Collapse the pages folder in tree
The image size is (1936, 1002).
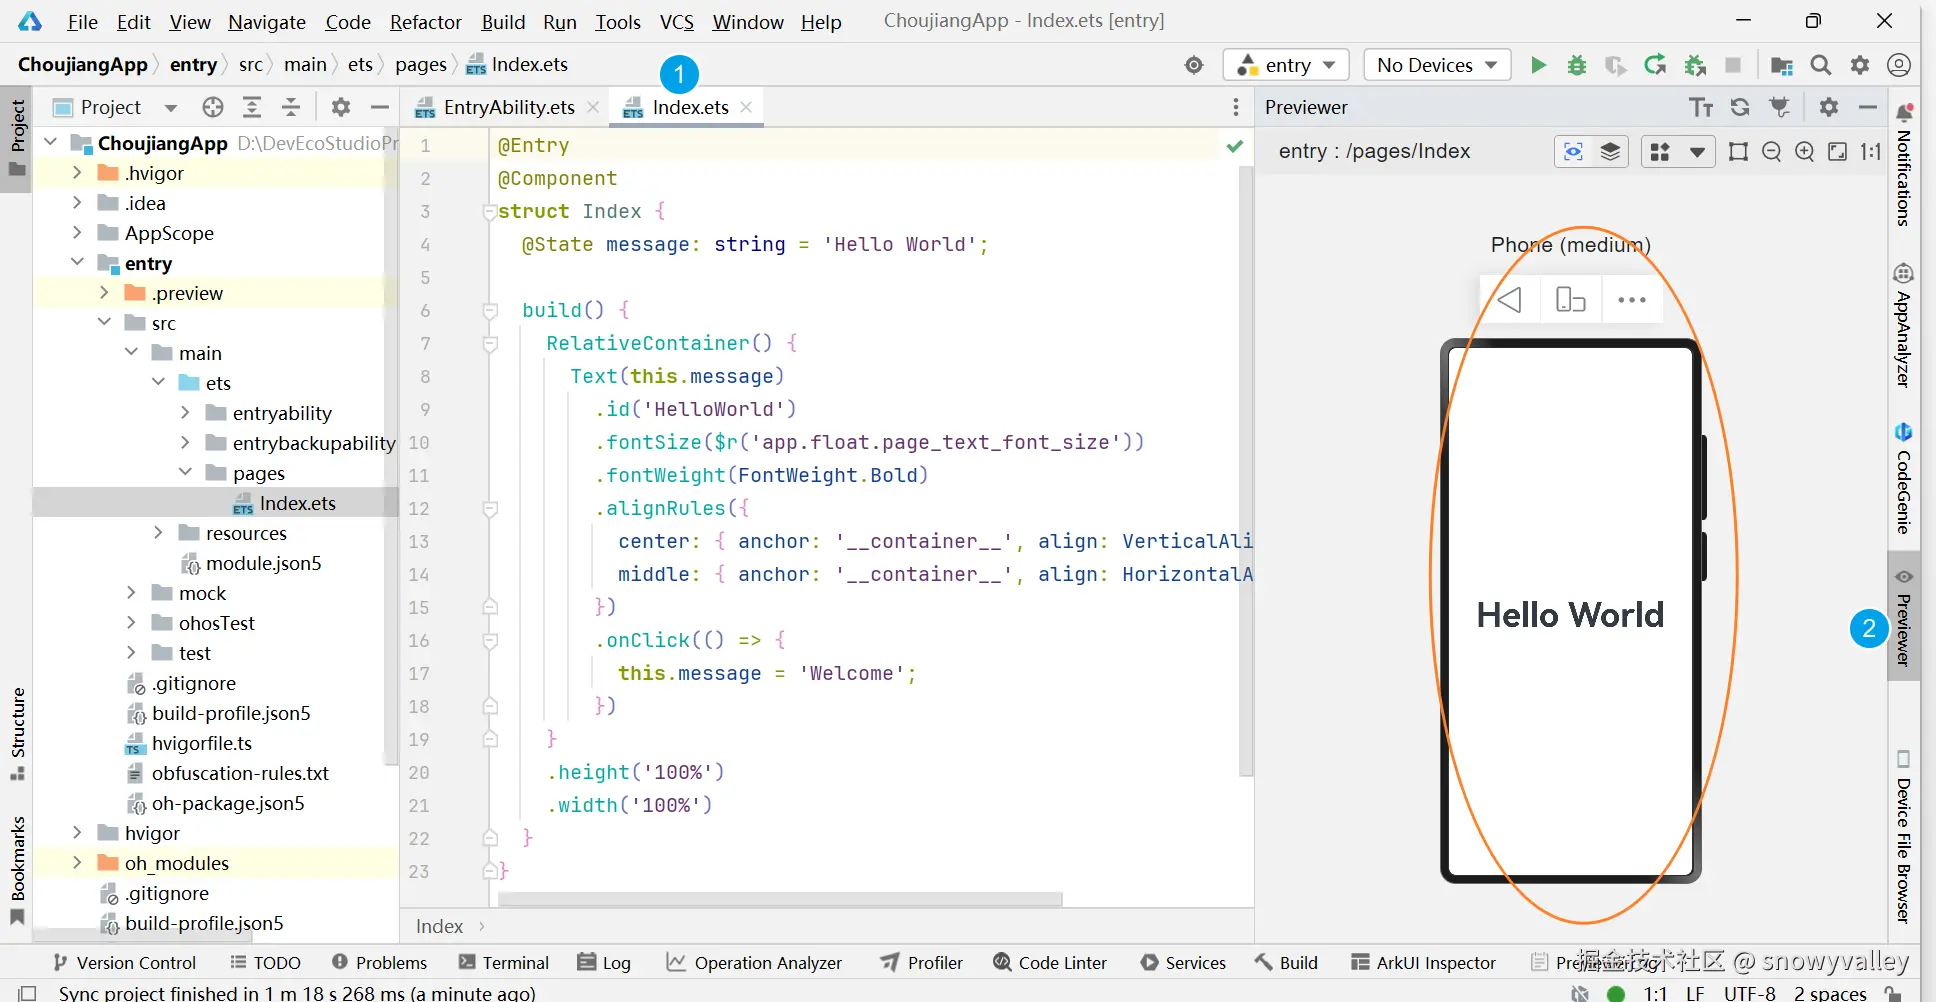tap(185, 473)
